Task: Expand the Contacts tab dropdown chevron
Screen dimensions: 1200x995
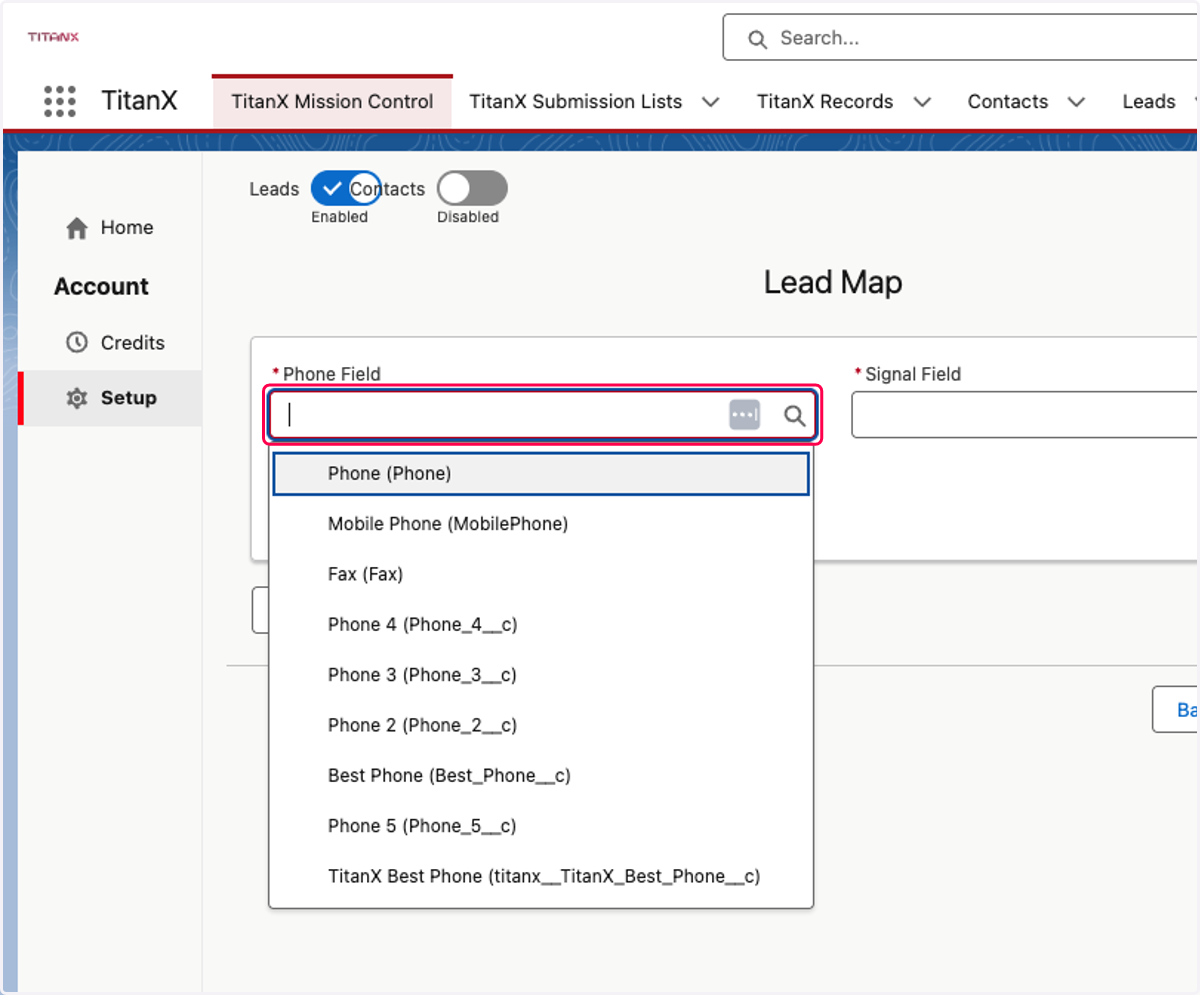Action: click(1077, 102)
